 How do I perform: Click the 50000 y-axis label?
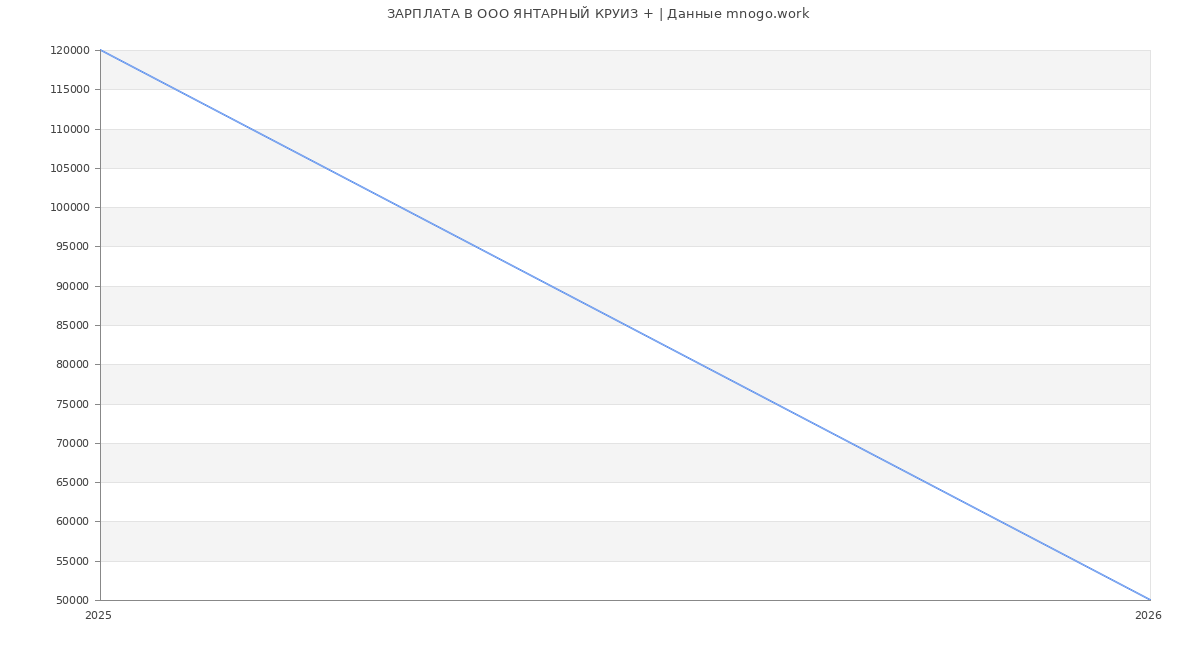click(72, 601)
